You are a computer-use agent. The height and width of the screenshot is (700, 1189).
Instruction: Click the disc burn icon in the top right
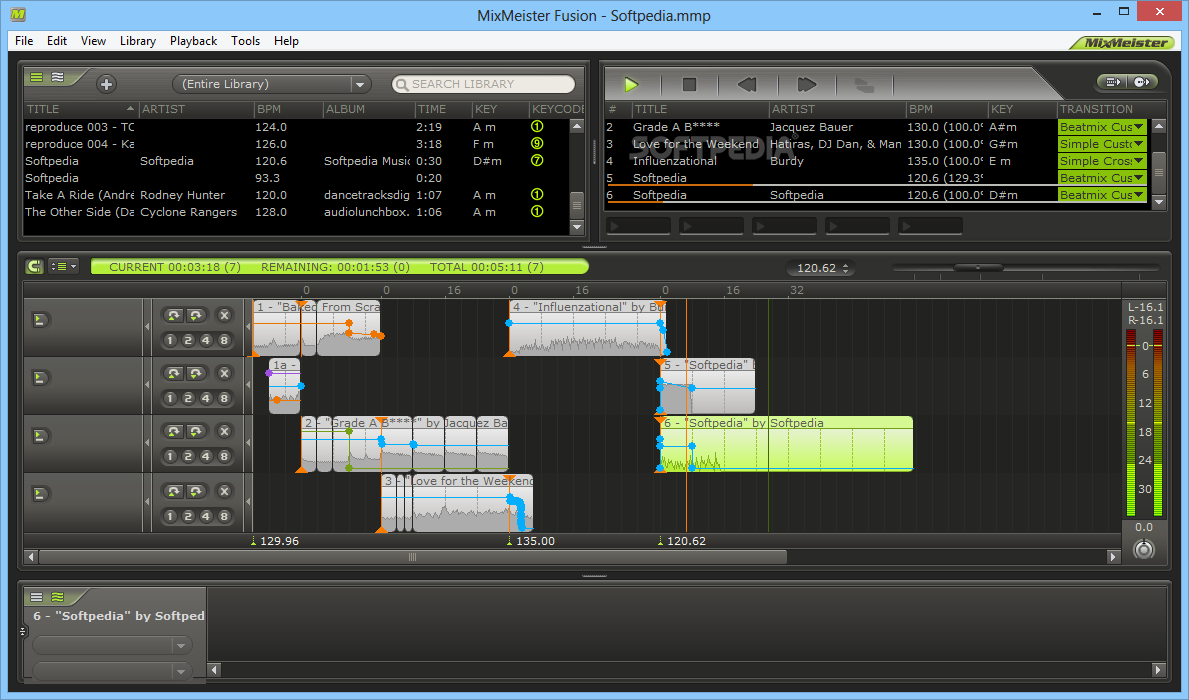point(1142,82)
